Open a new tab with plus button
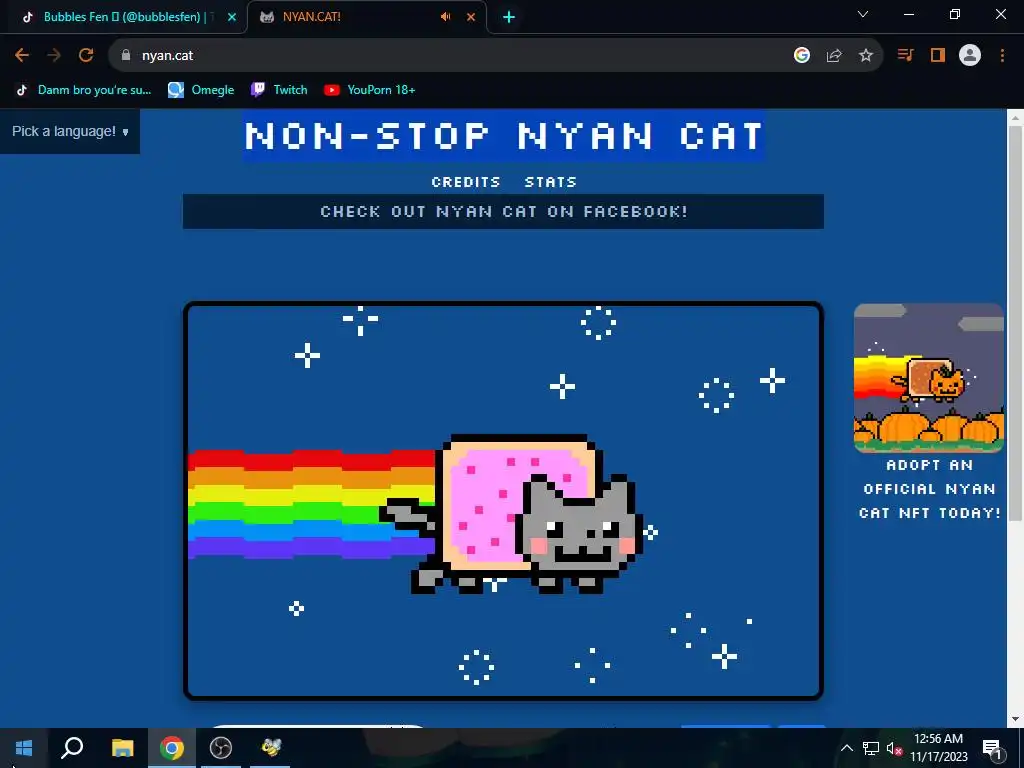The height and width of the screenshot is (768, 1024). 509,17
